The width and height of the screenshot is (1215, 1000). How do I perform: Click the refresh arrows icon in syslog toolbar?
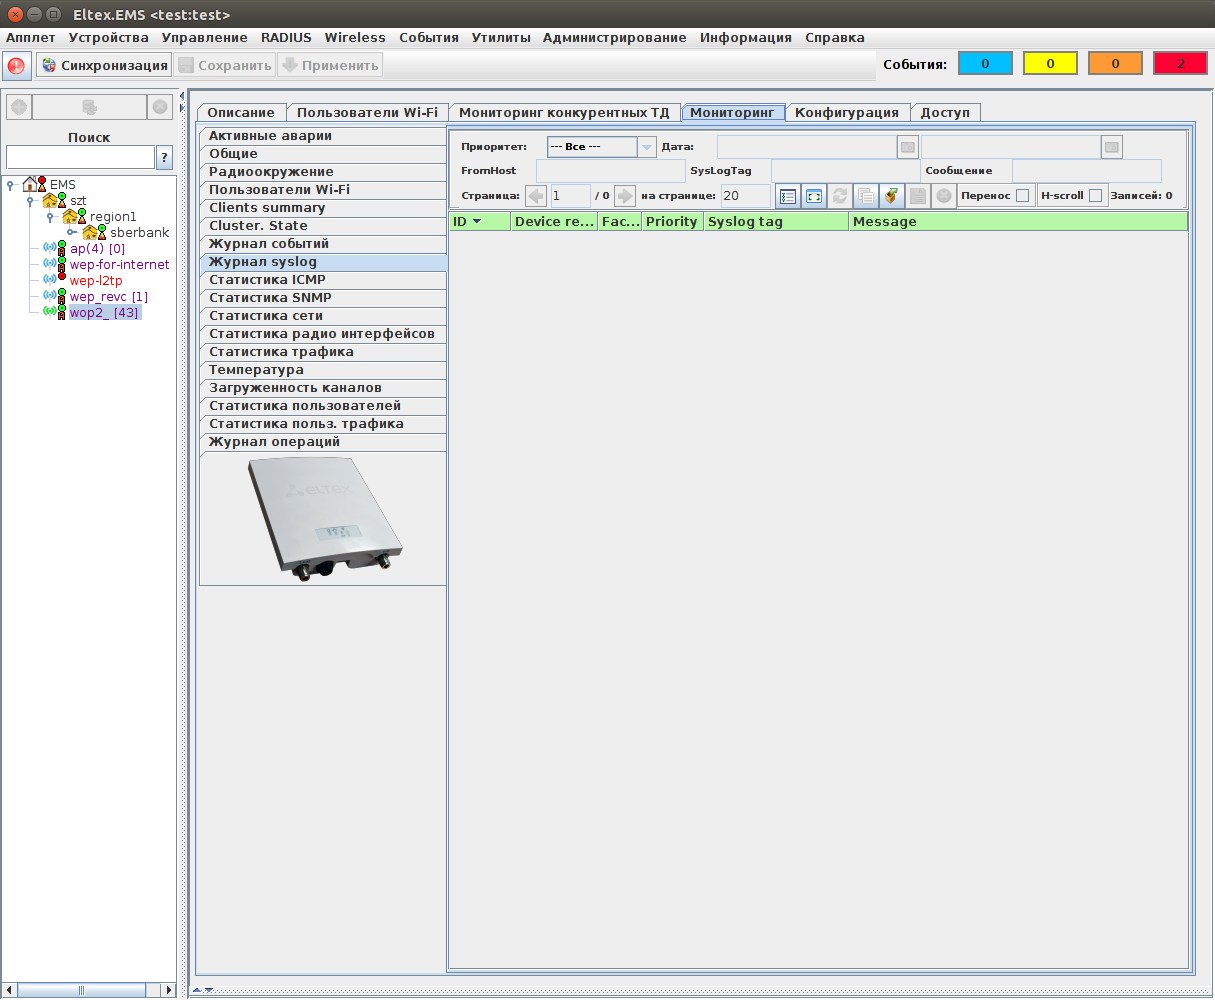(840, 196)
